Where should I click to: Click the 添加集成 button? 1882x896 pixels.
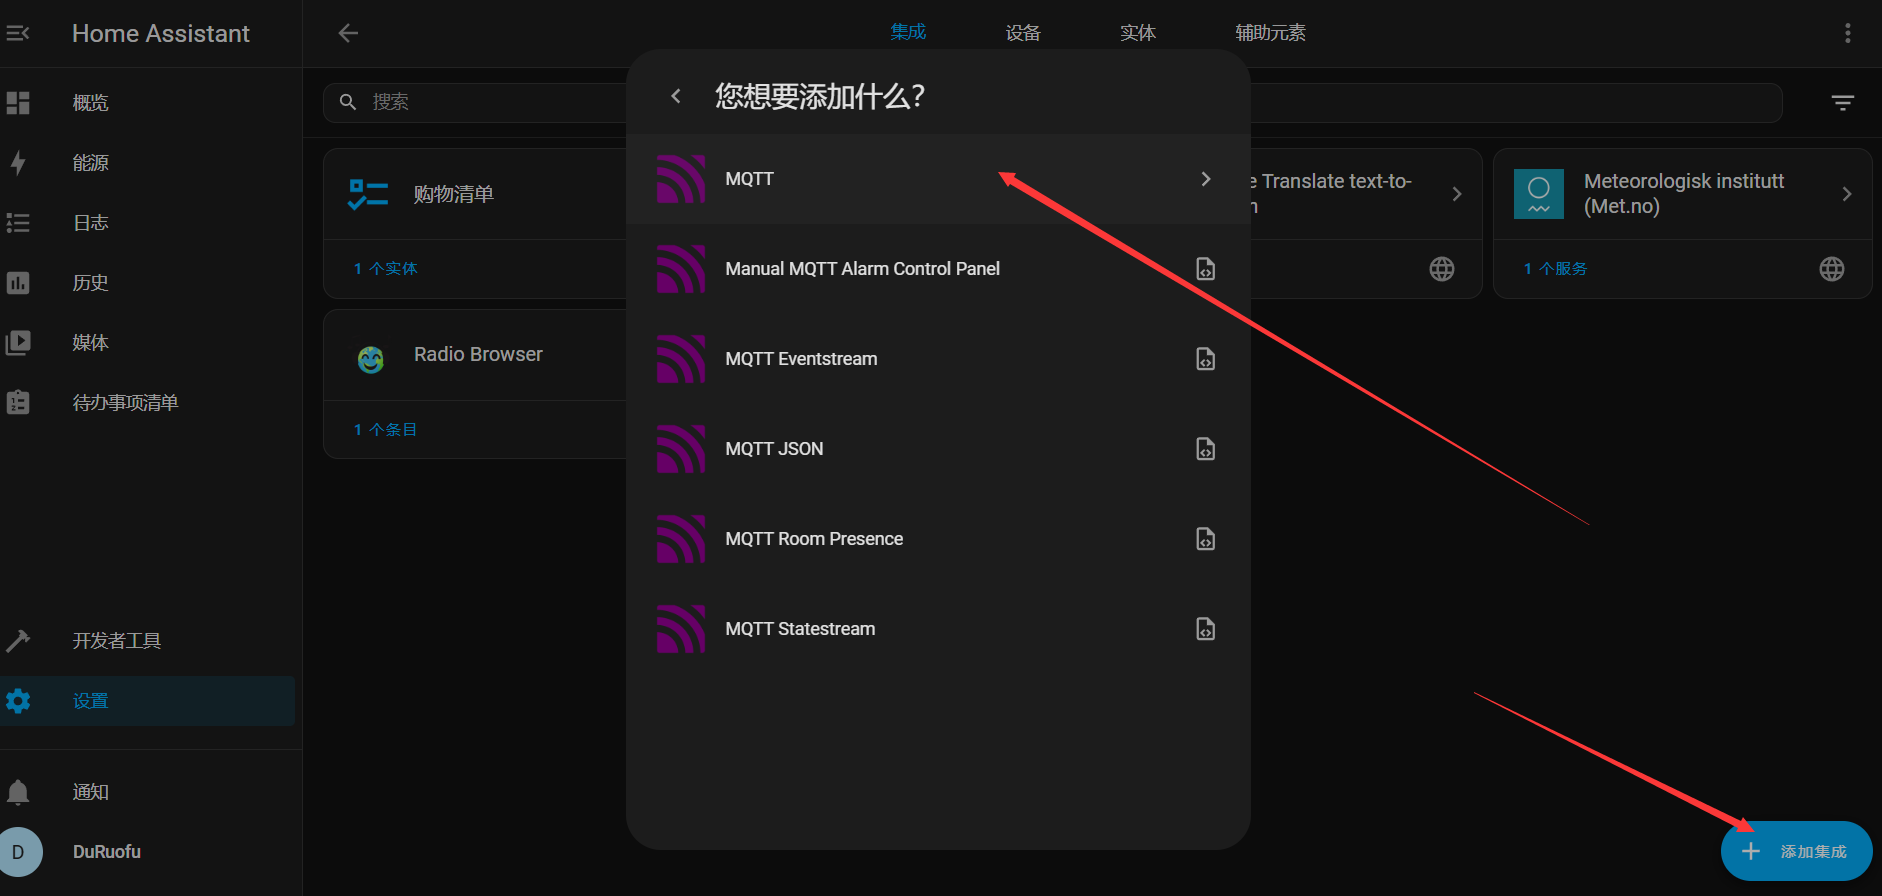click(x=1796, y=851)
